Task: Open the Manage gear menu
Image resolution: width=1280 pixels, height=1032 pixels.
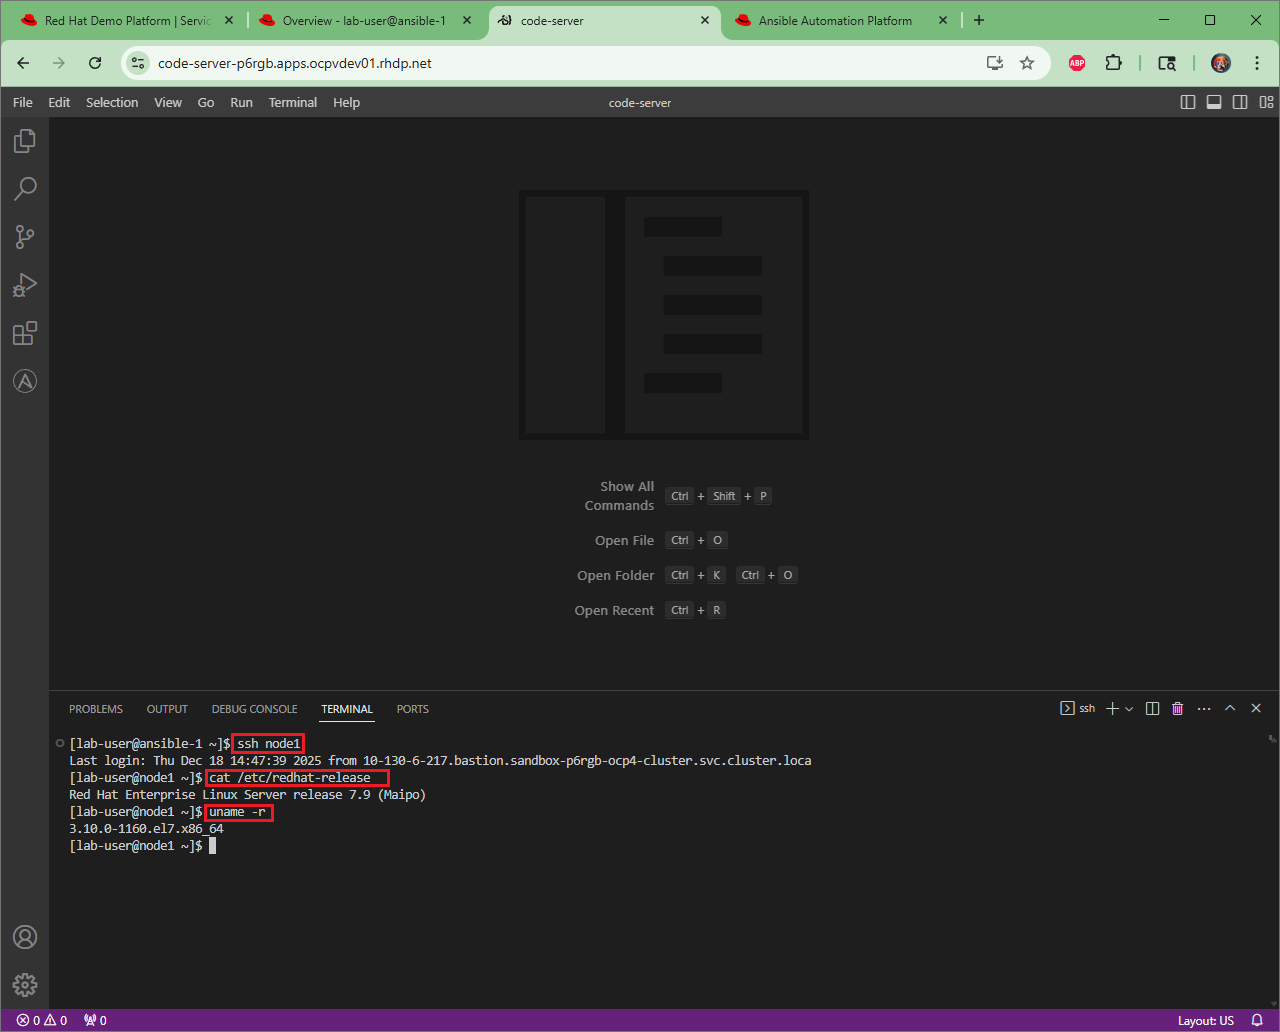Action: coord(25,985)
